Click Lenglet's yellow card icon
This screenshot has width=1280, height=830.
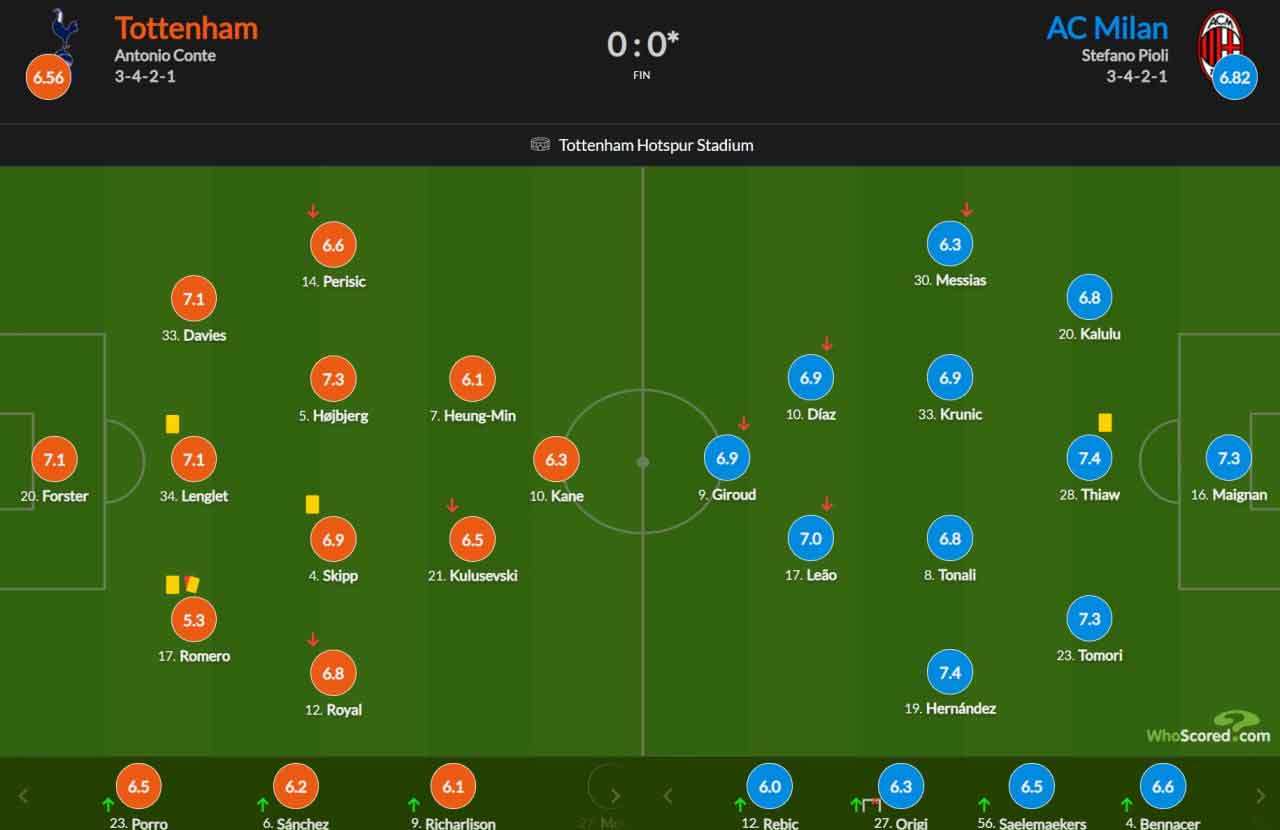[x=172, y=424]
